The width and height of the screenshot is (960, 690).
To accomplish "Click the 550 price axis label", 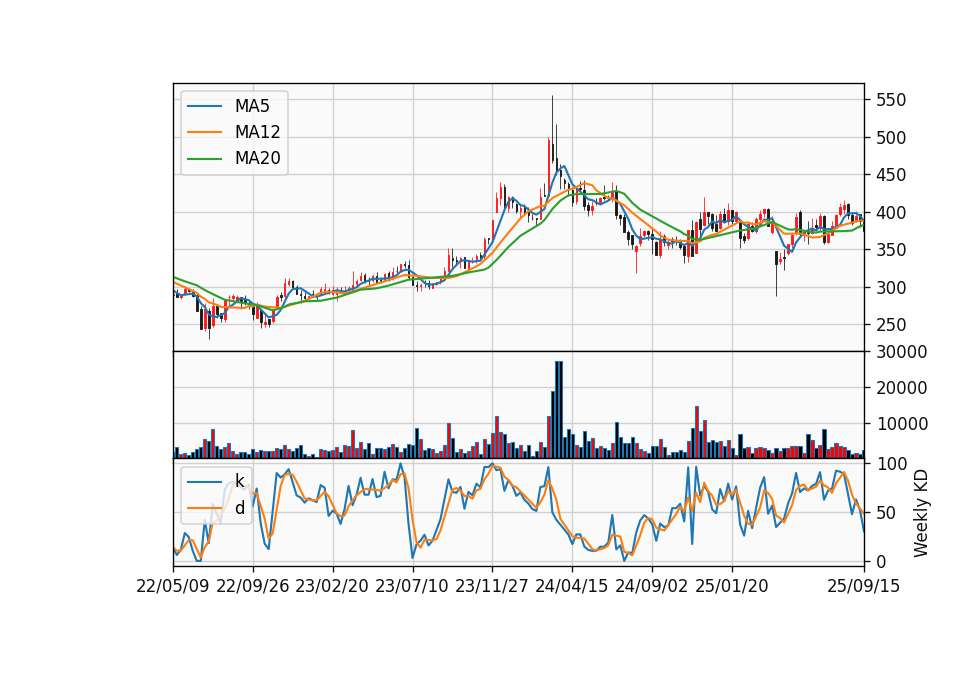I will (x=891, y=100).
